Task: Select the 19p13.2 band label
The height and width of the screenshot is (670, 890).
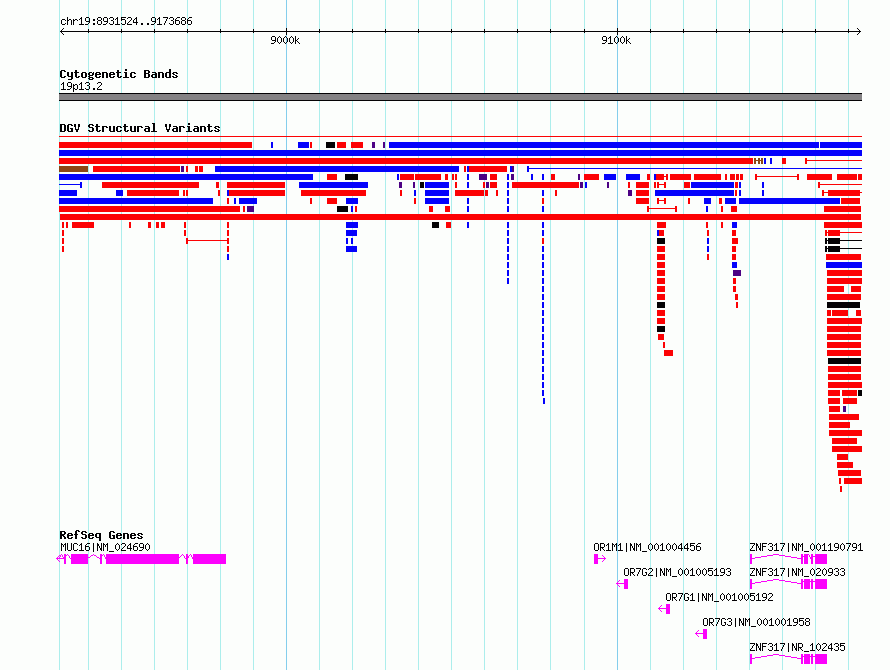Action: click(81, 86)
